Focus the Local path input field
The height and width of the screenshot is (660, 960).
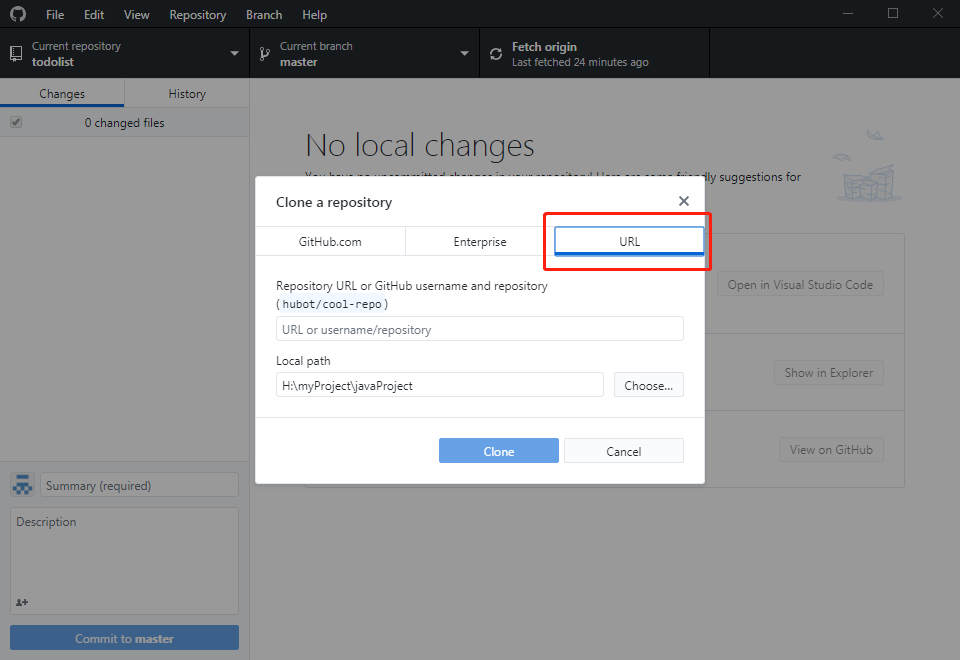tap(440, 385)
